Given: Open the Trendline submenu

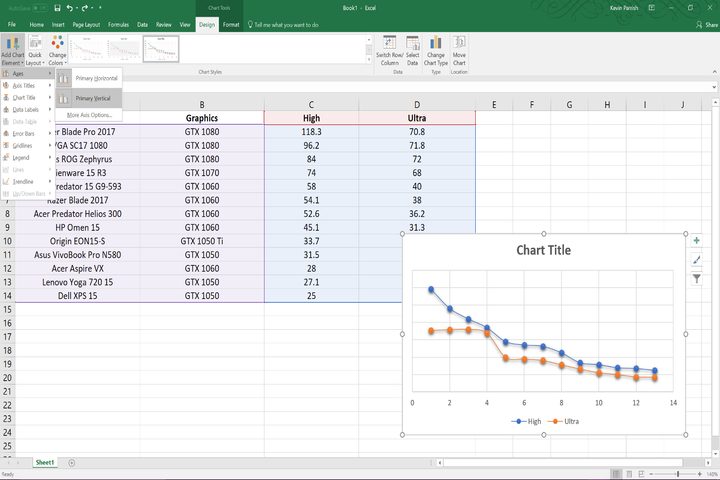Looking at the screenshot, I should (28, 181).
